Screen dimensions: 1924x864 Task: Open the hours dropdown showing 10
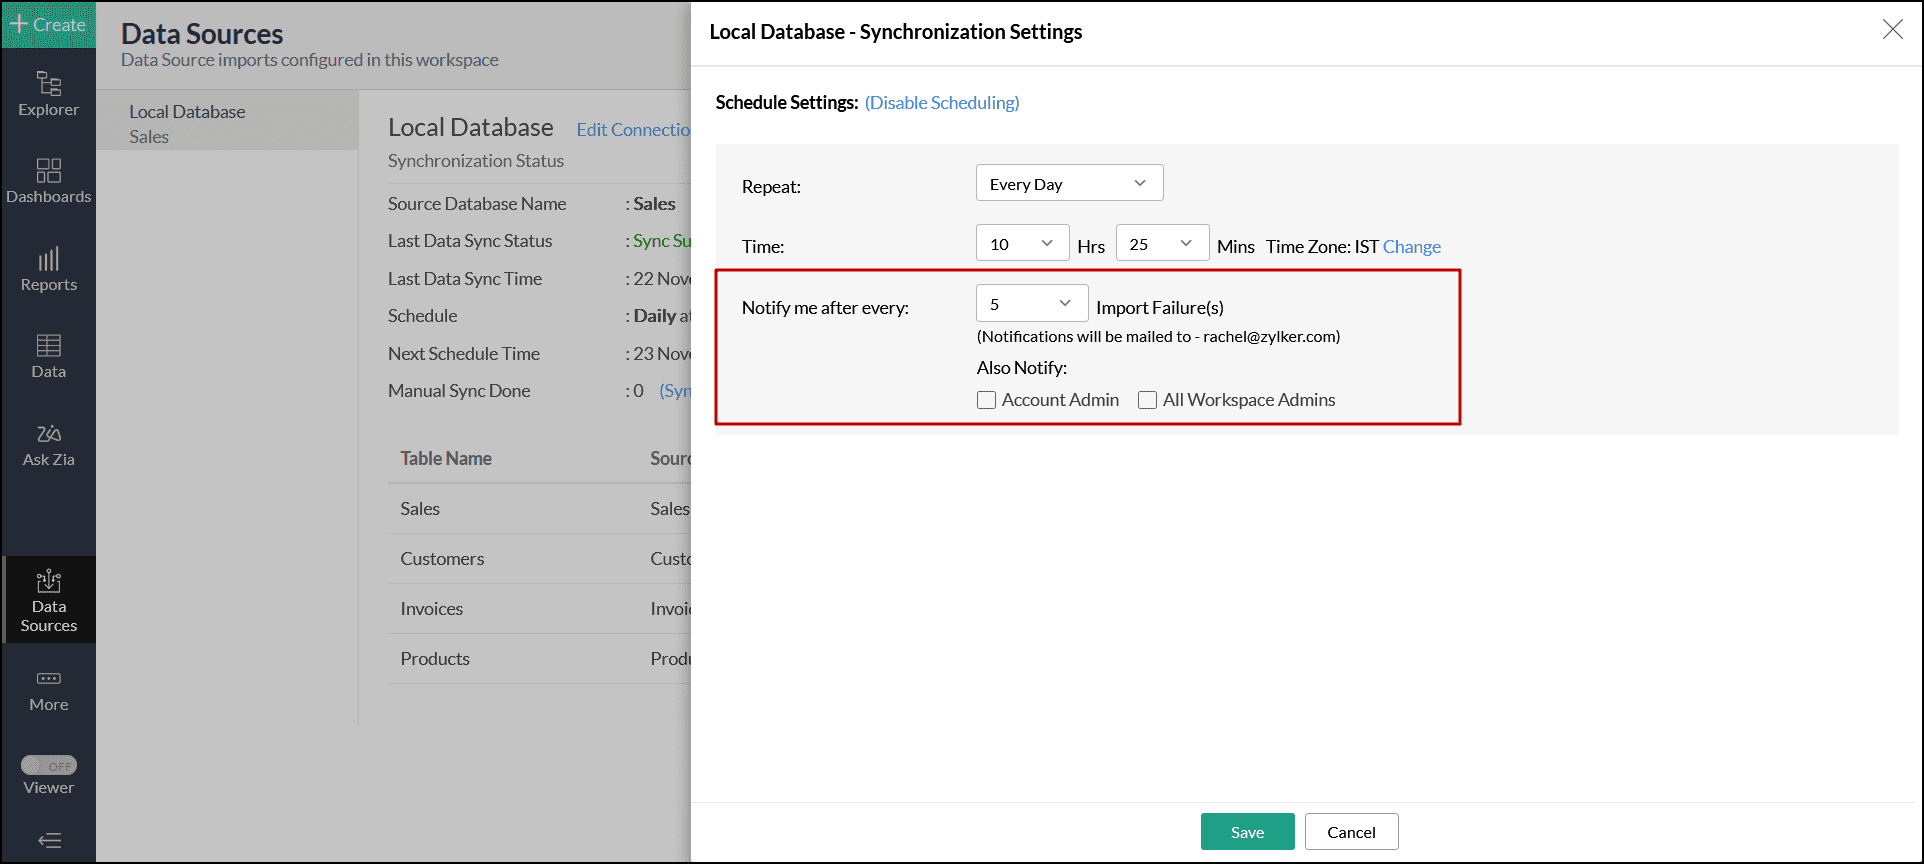pos(1022,244)
